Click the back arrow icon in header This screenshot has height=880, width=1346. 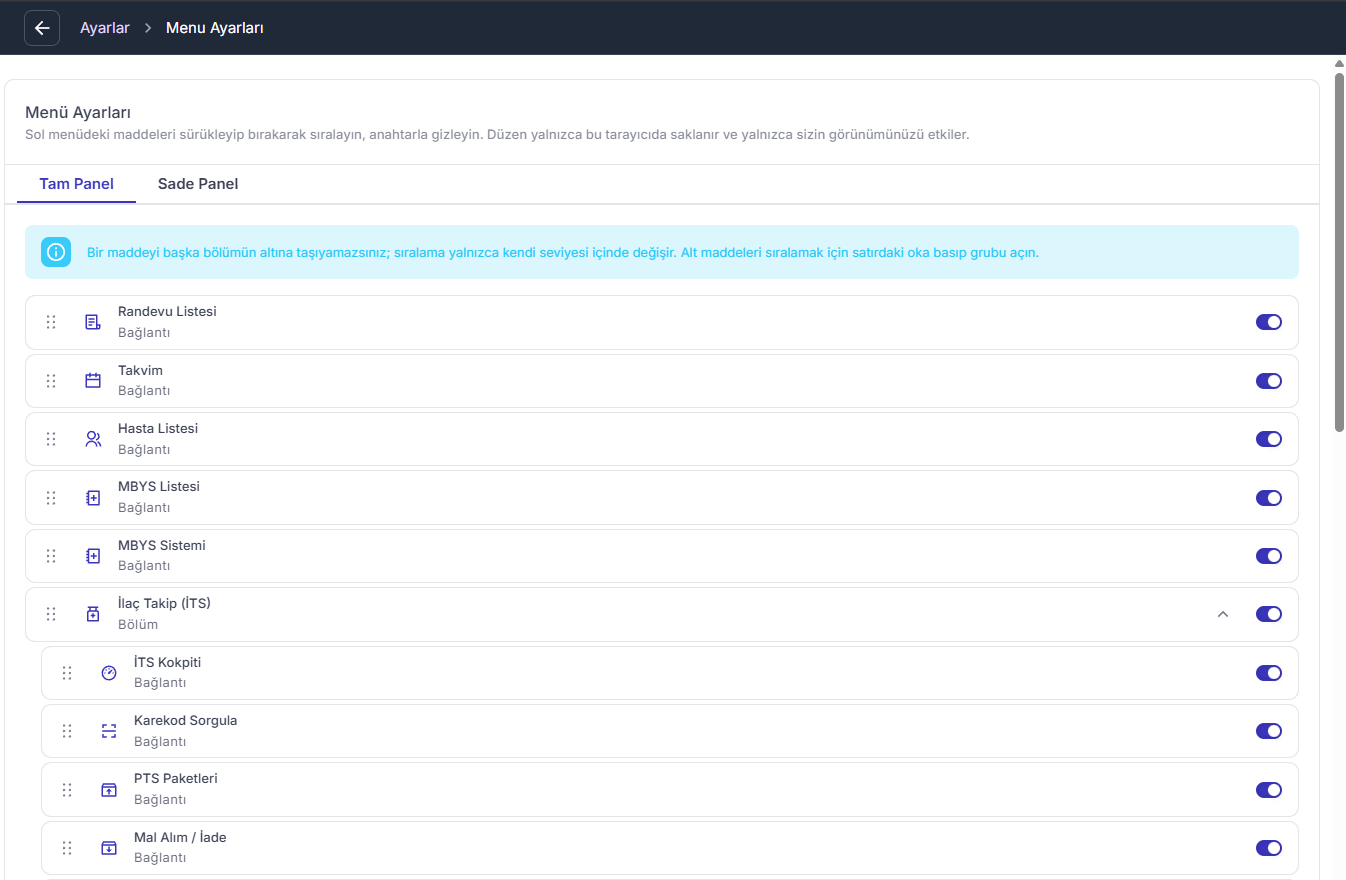pyautogui.click(x=42, y=28)
